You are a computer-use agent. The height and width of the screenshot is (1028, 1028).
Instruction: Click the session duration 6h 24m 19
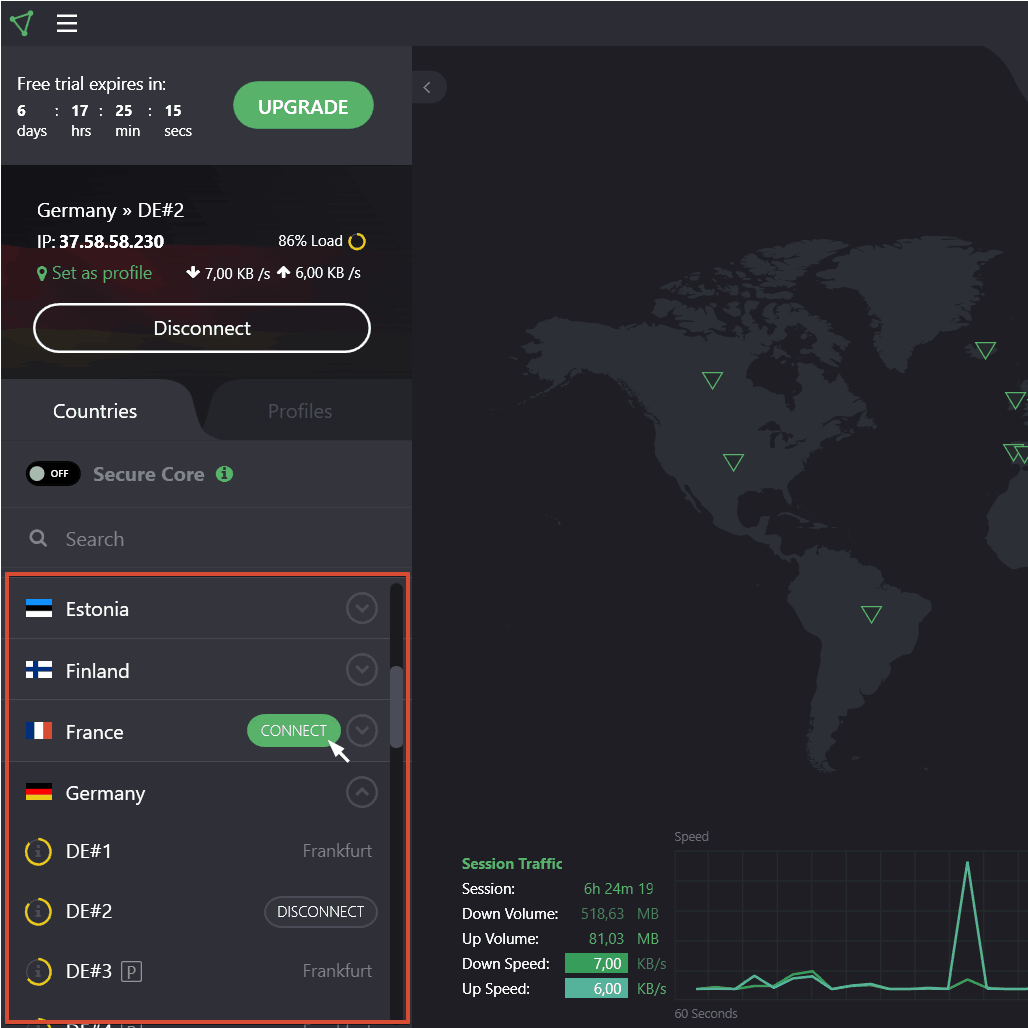[618, 888]
